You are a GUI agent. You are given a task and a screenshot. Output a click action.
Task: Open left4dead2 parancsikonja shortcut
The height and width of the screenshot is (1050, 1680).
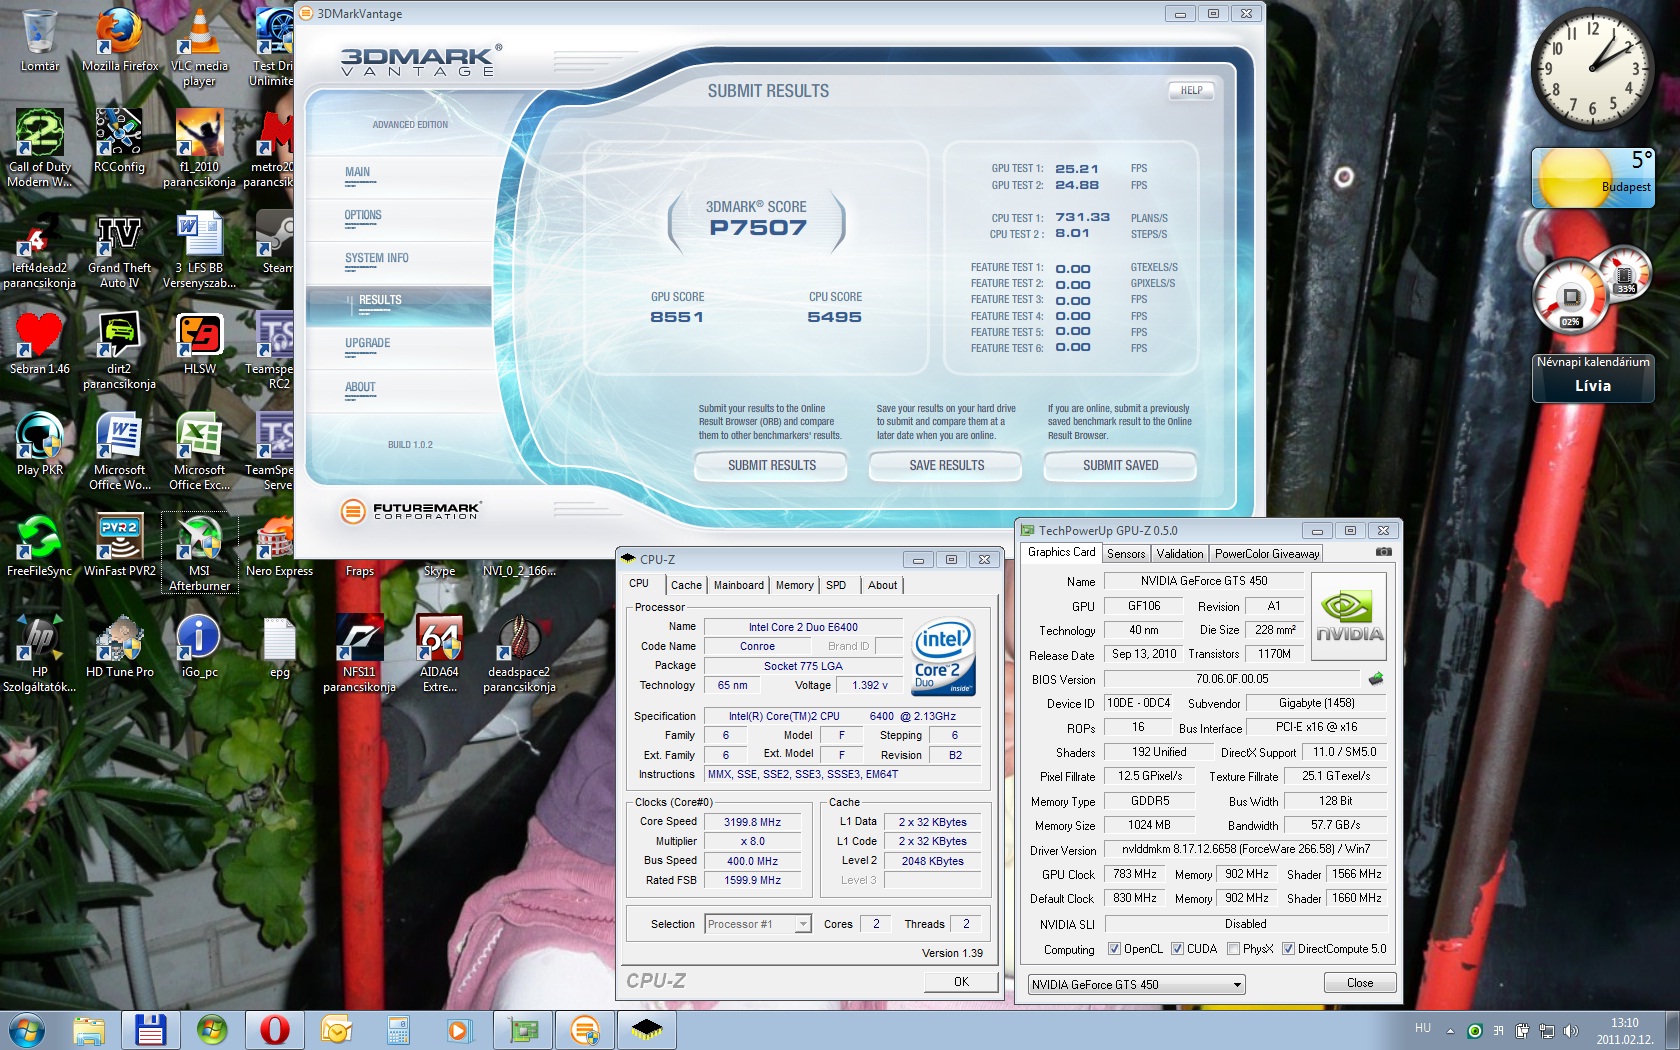click(x=40, y=249)
